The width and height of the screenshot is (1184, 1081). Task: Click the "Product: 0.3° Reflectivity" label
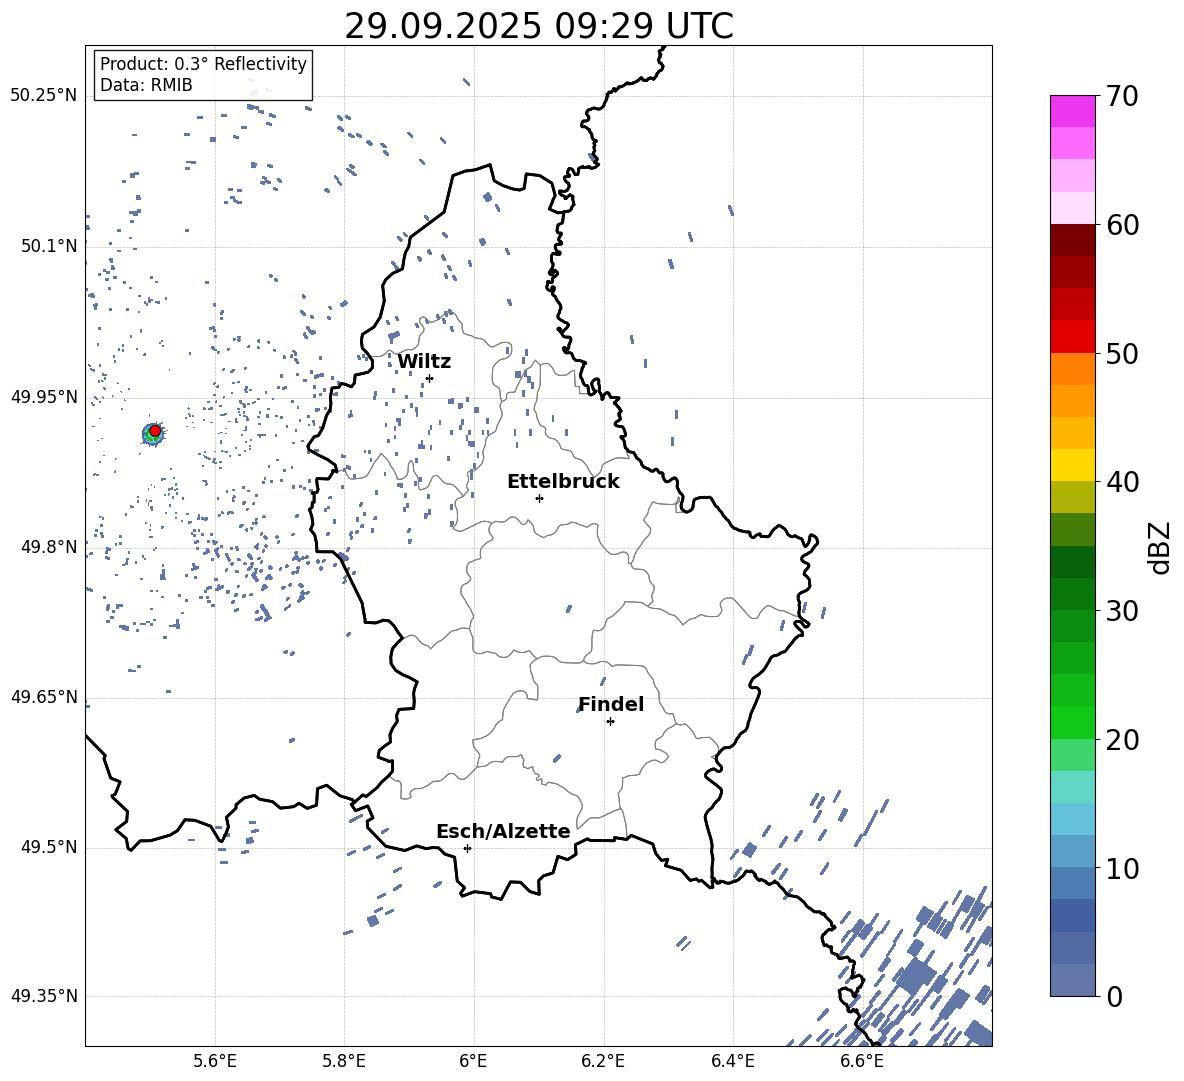click(x=203, y=64)
